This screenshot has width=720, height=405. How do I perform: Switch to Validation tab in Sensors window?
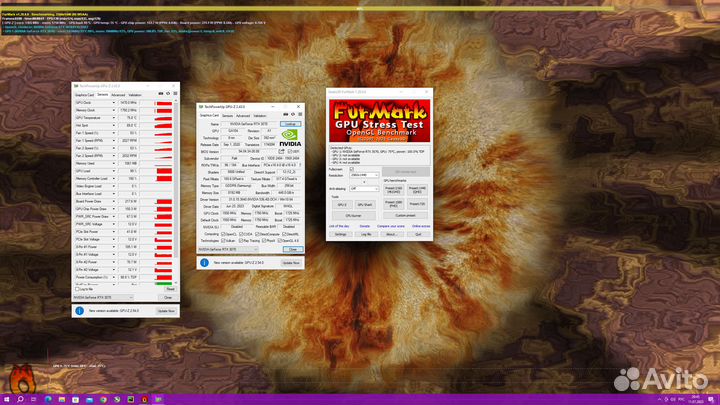[x=135, y=95]
